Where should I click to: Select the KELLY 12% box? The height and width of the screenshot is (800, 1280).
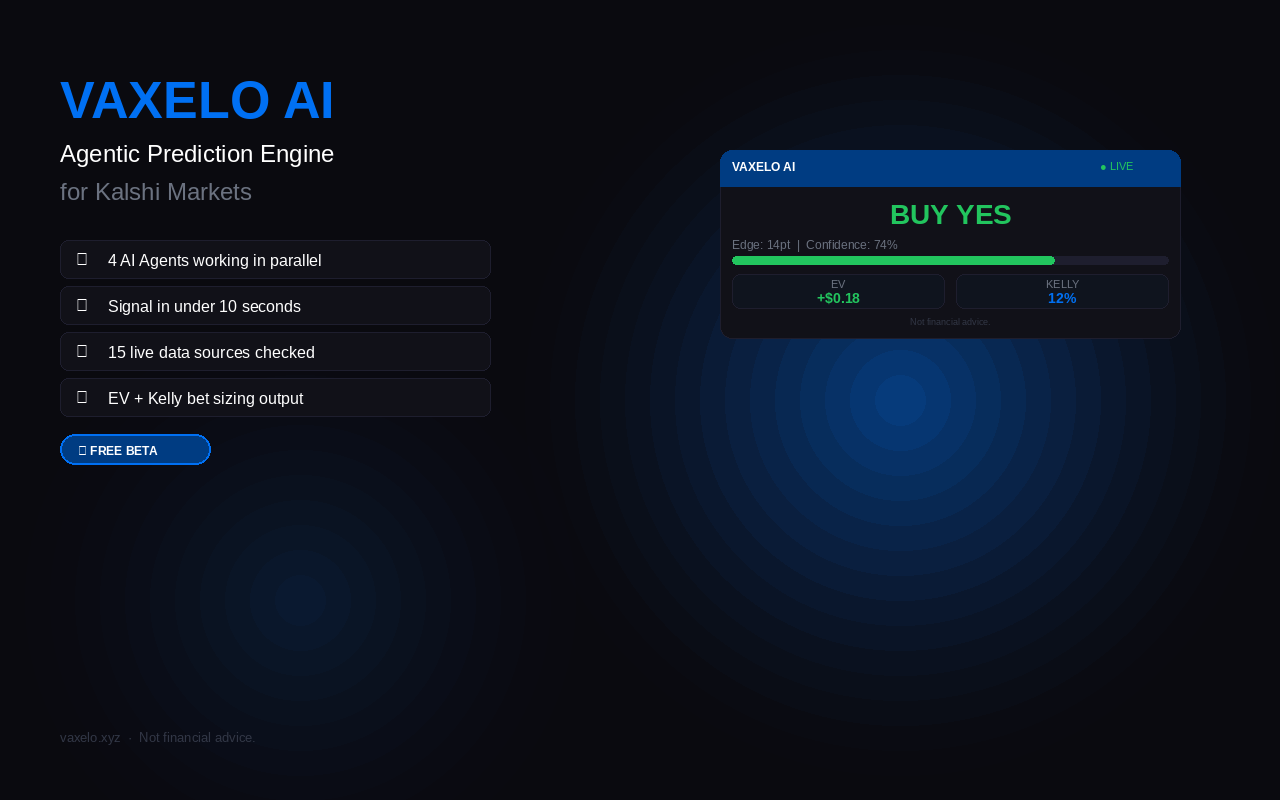1062,291
